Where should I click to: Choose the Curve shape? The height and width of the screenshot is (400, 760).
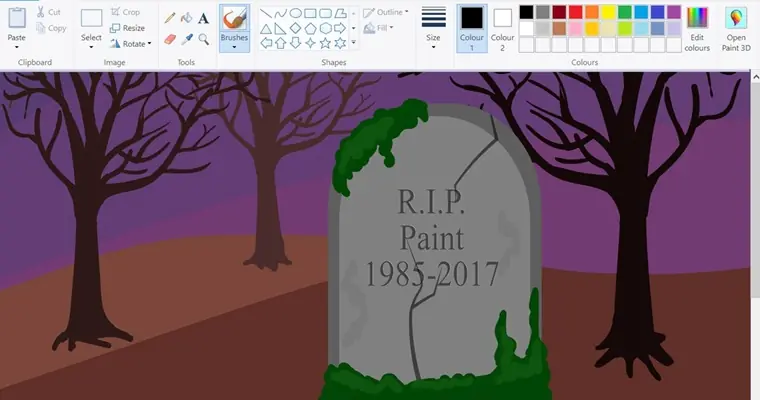[280, 13]
